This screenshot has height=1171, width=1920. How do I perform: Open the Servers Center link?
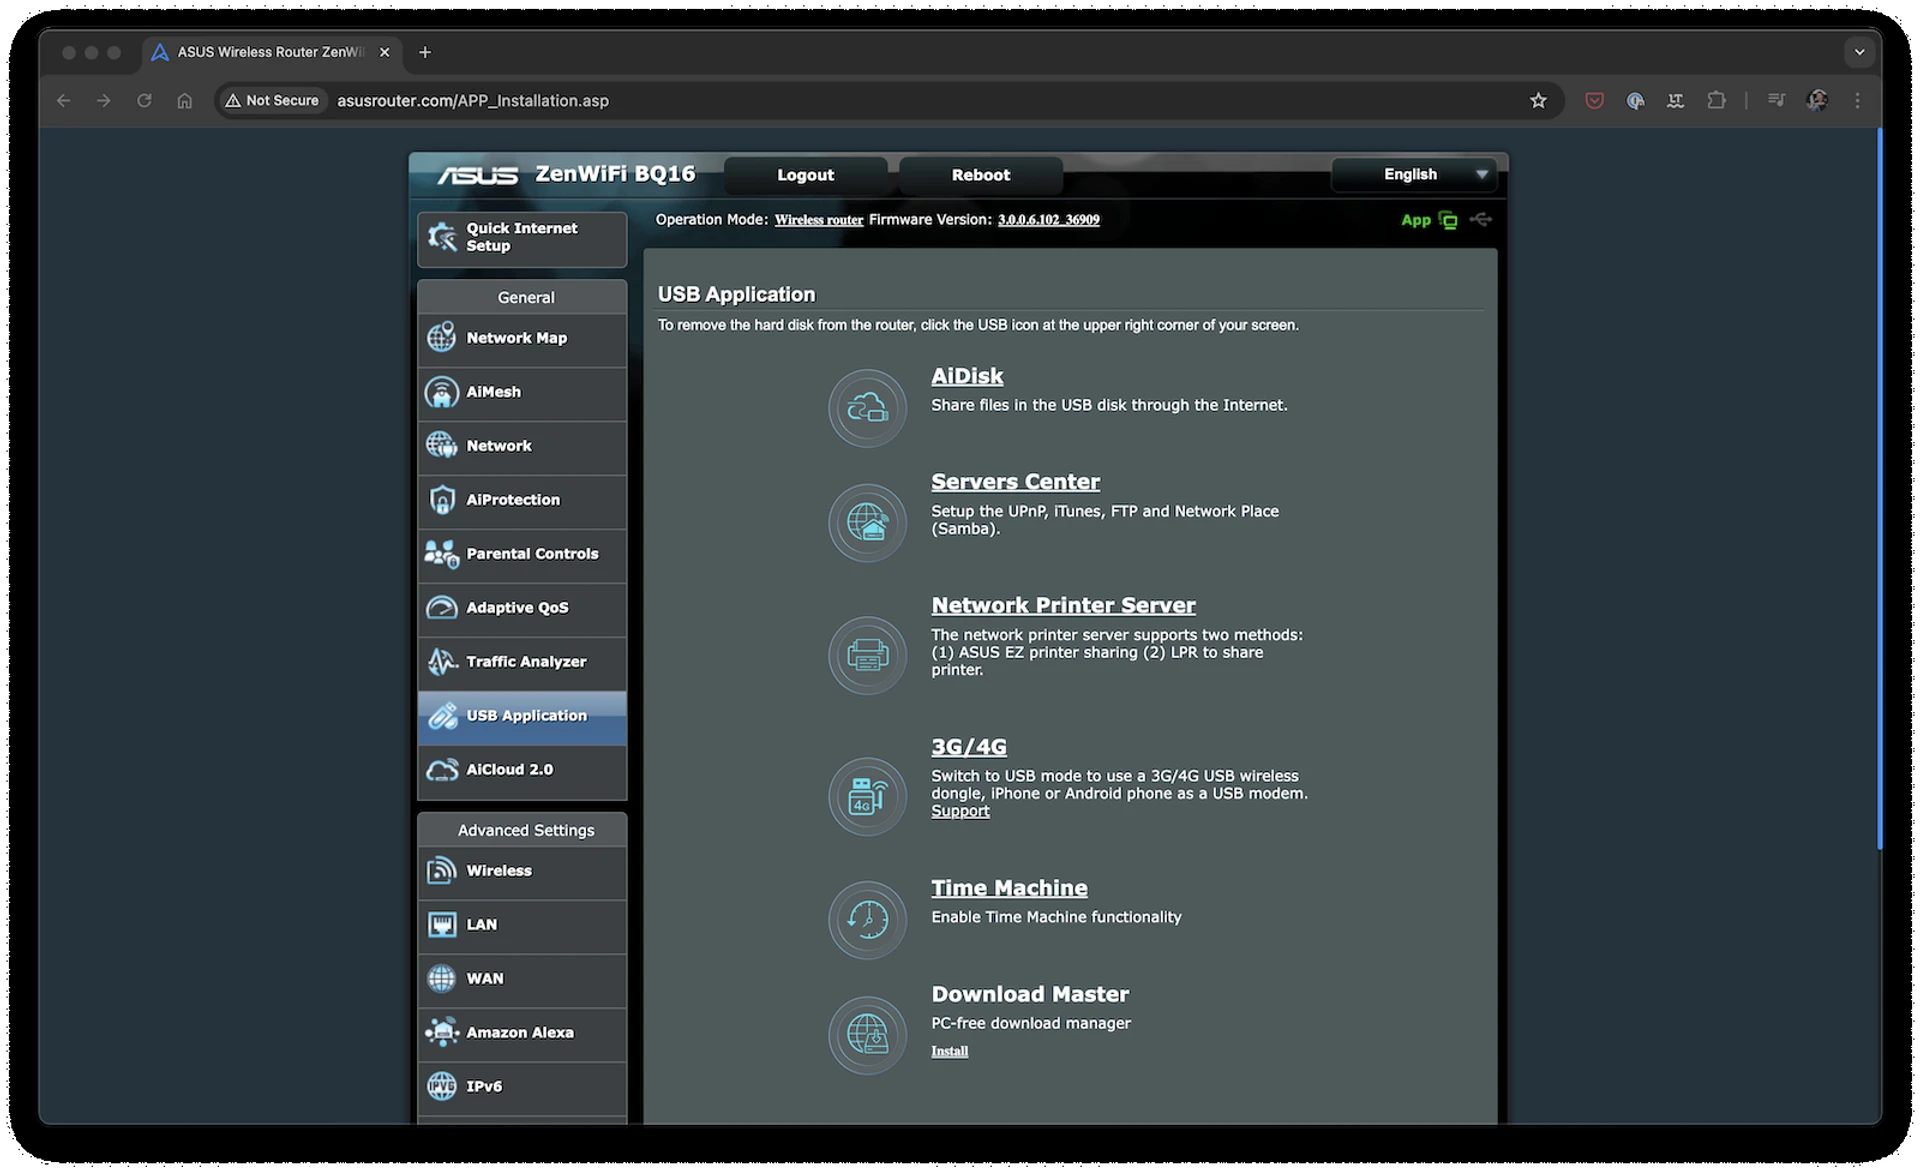1015,482
